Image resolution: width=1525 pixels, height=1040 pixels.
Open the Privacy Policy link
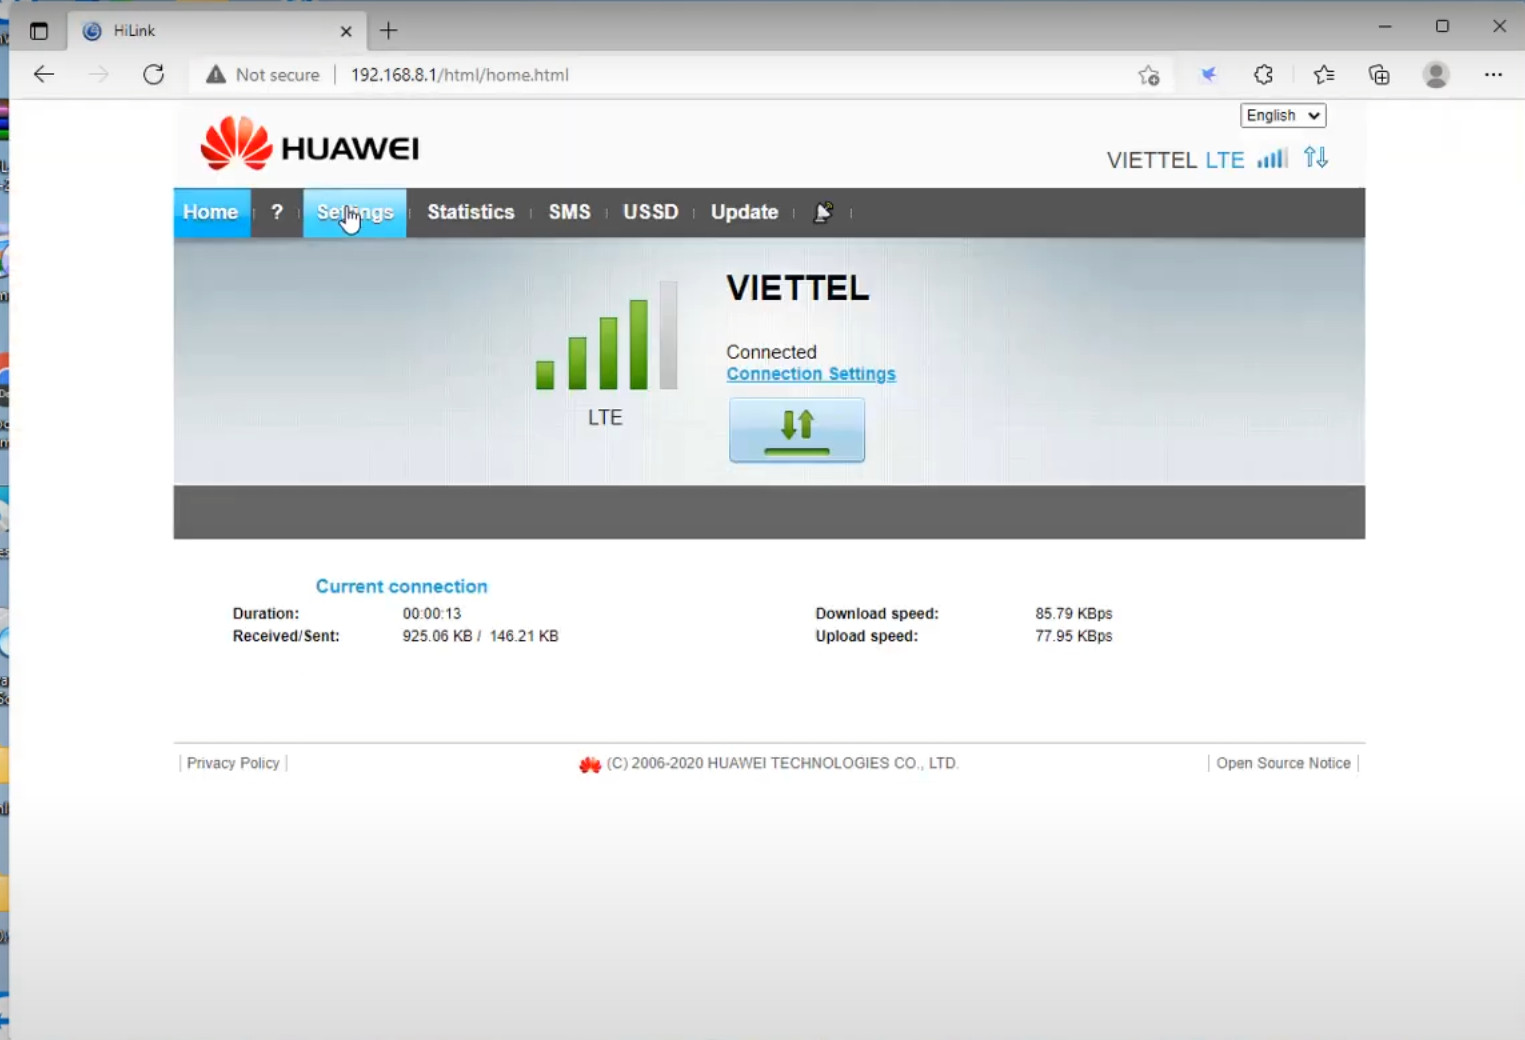click(x=233, y=763)
